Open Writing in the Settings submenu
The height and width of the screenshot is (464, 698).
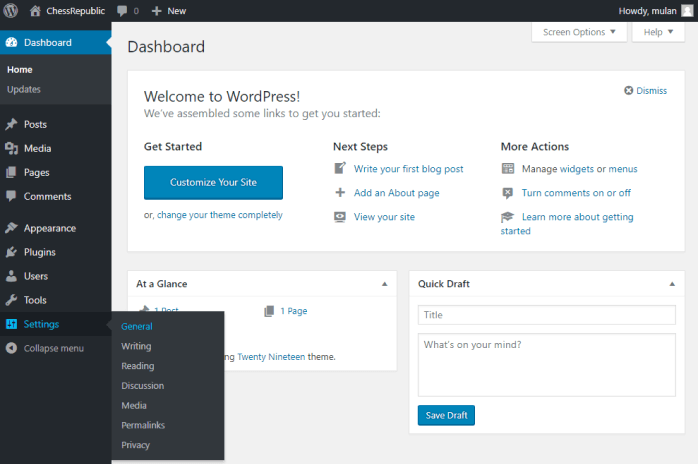136,346
